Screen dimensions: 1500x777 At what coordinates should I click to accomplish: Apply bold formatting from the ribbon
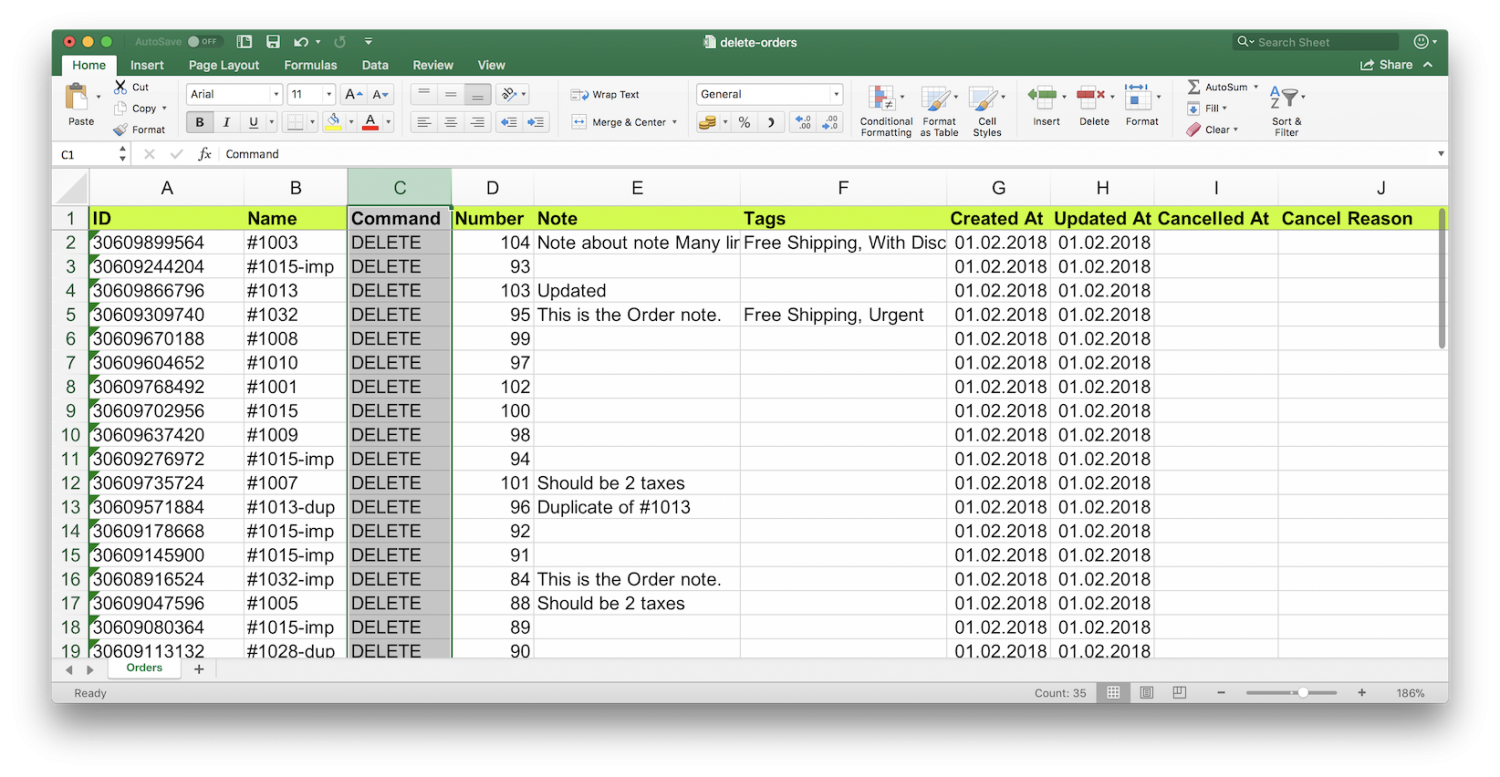199,121
